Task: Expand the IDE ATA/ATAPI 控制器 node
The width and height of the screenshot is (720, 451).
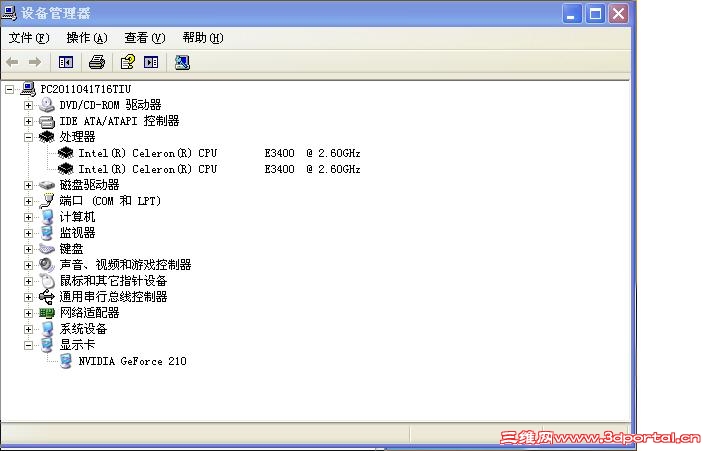Action: [x=28, y=121]
